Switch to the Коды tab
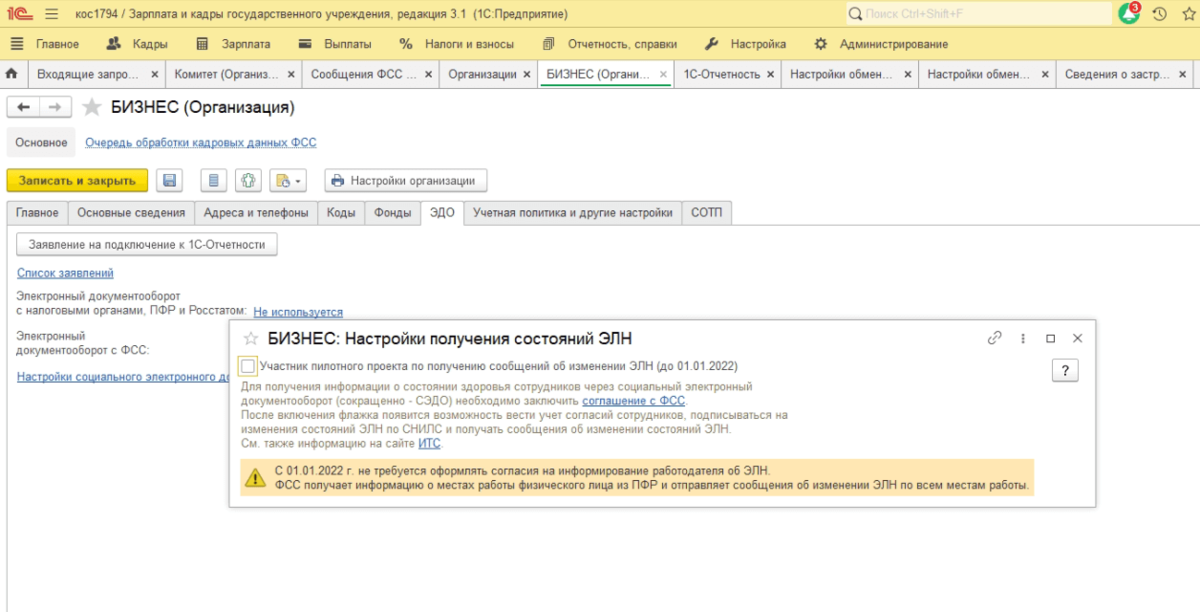The image size is (1200, 612). [341, 213]
